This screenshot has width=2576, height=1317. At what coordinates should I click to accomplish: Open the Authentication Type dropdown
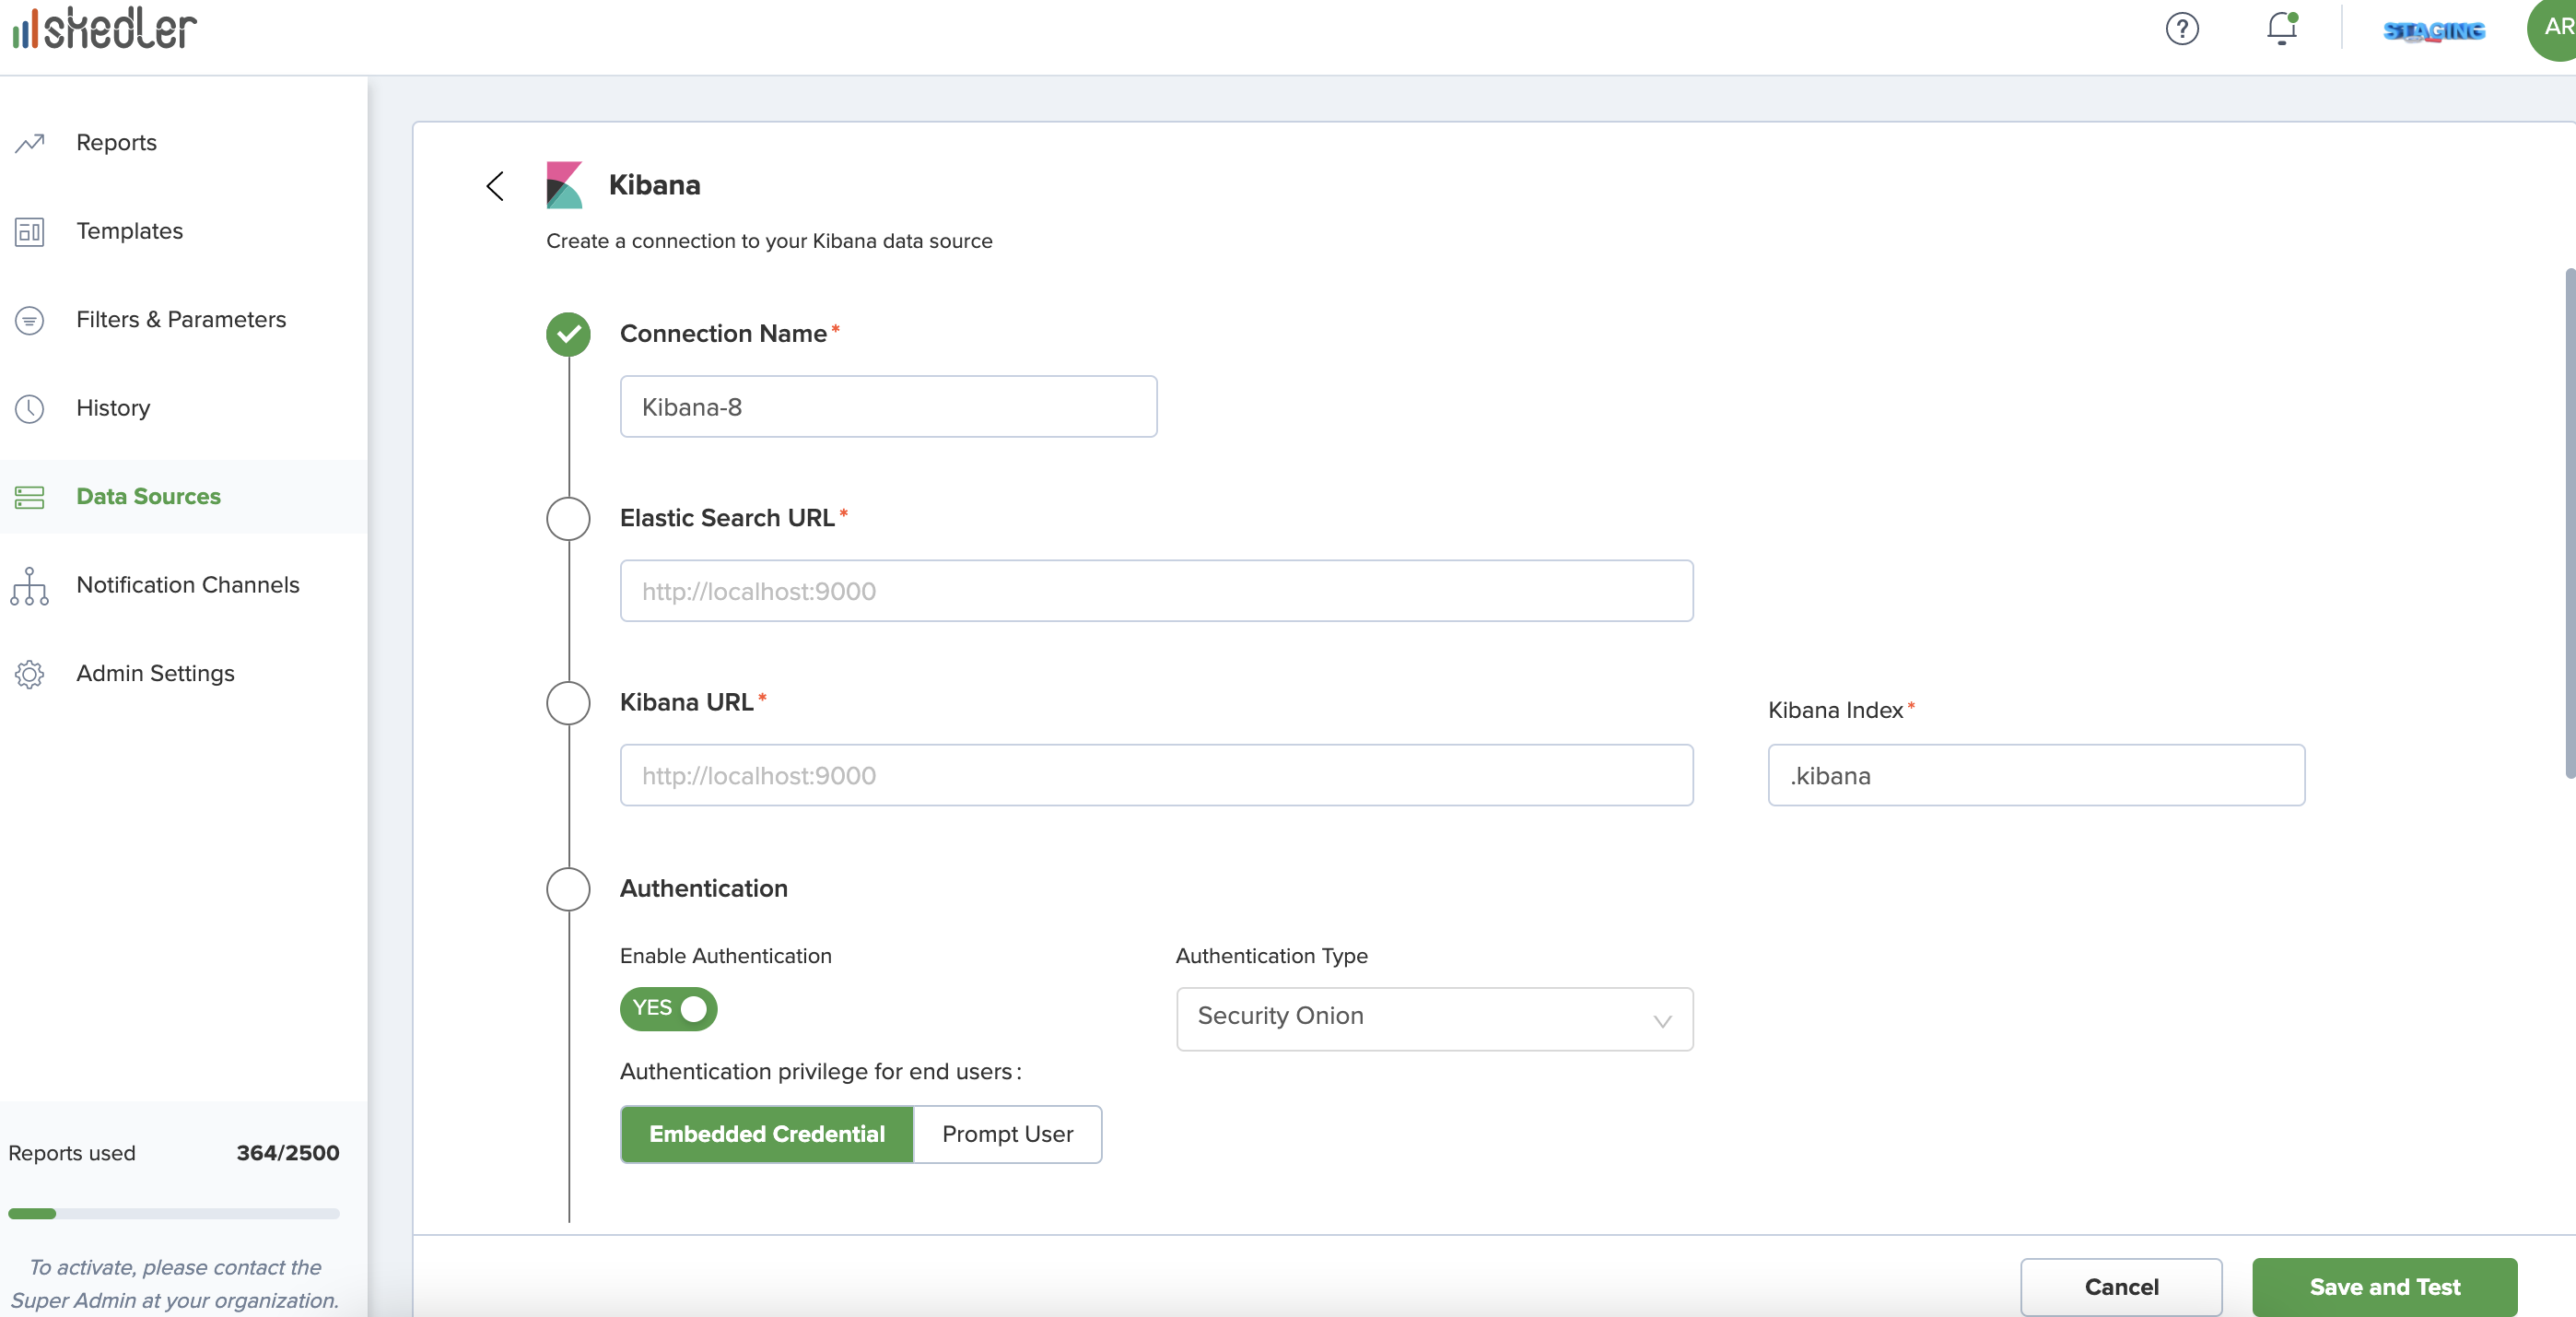[x=1434, y=1018]
